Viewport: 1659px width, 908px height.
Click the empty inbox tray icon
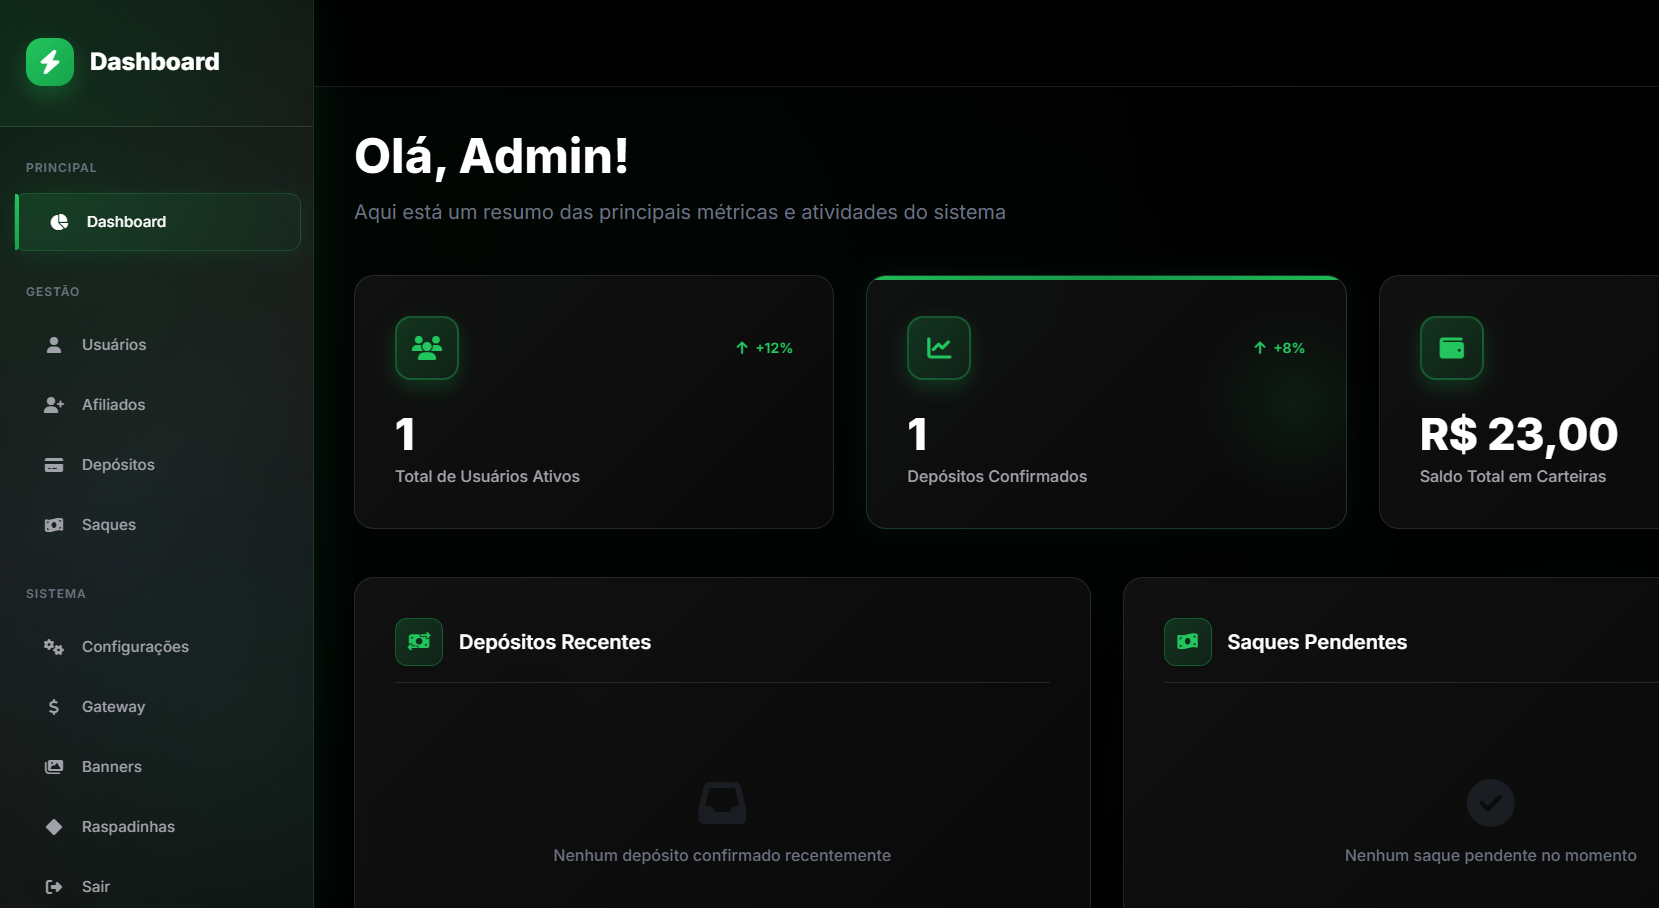click(722, 803)
